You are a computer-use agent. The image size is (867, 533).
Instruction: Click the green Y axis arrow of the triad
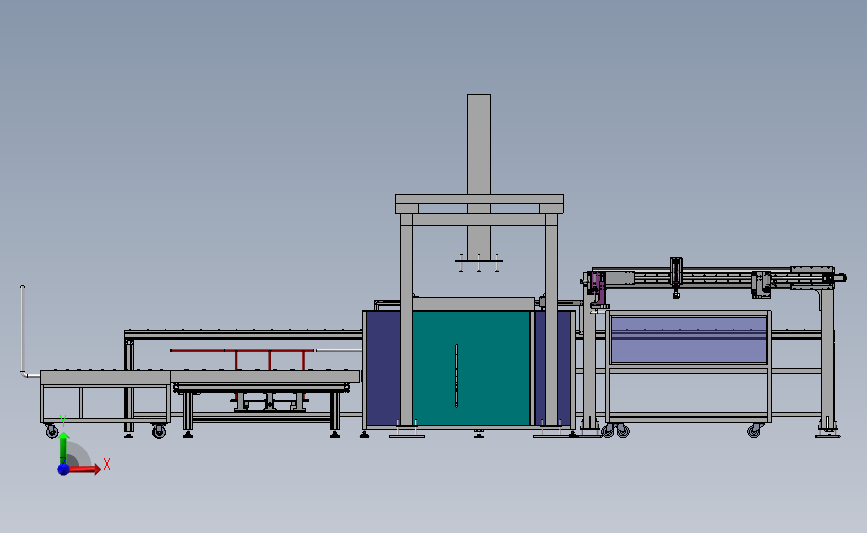[x=64, y=448]
